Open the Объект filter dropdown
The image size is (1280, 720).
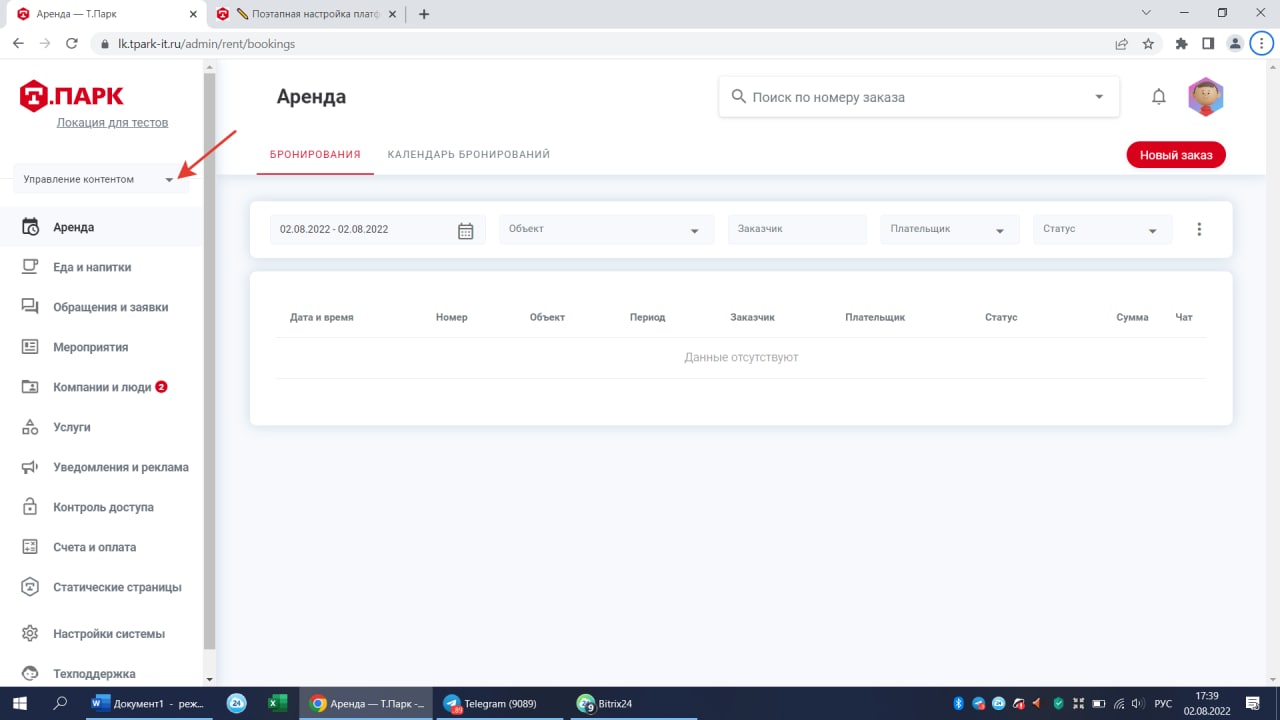pos(606,229)
